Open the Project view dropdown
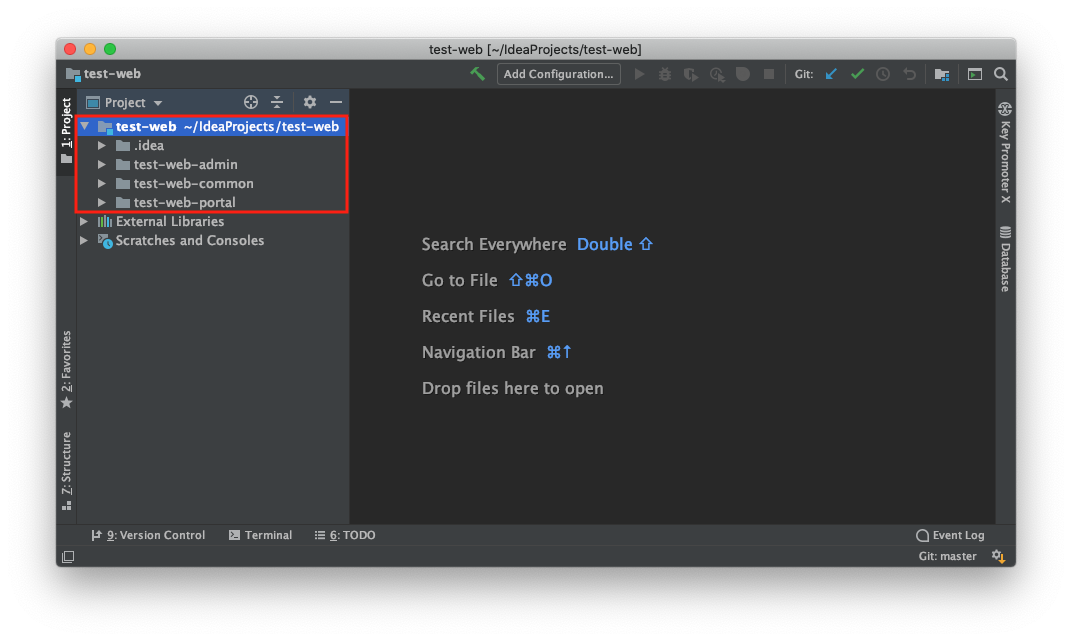 pos(124,103)
